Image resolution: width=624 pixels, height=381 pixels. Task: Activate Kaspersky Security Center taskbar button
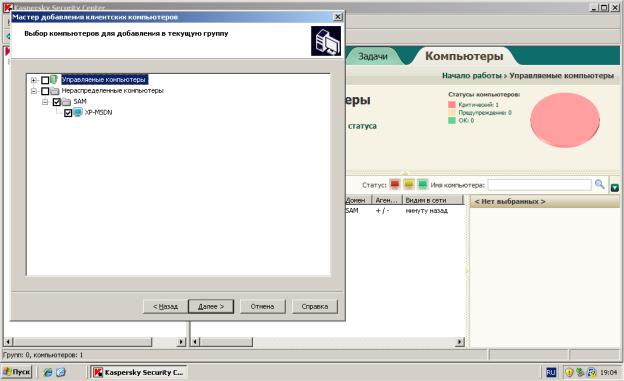138,372
